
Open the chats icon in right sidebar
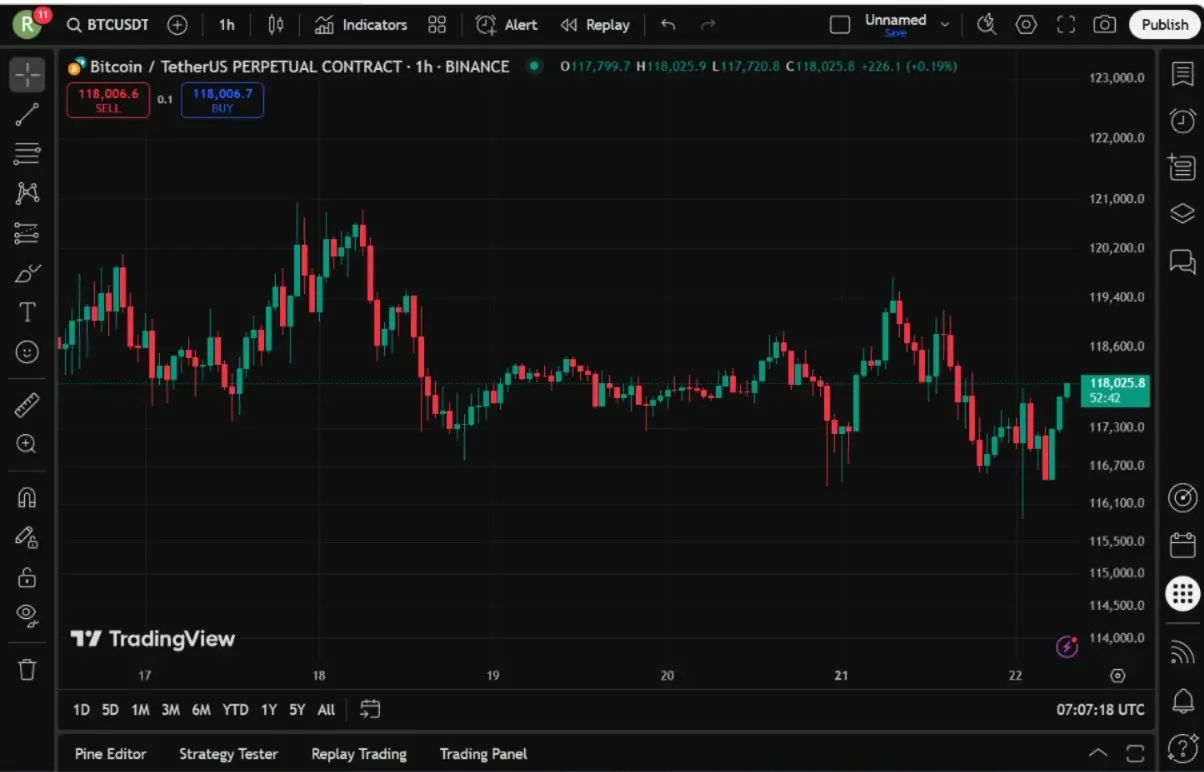(1183, 262)
